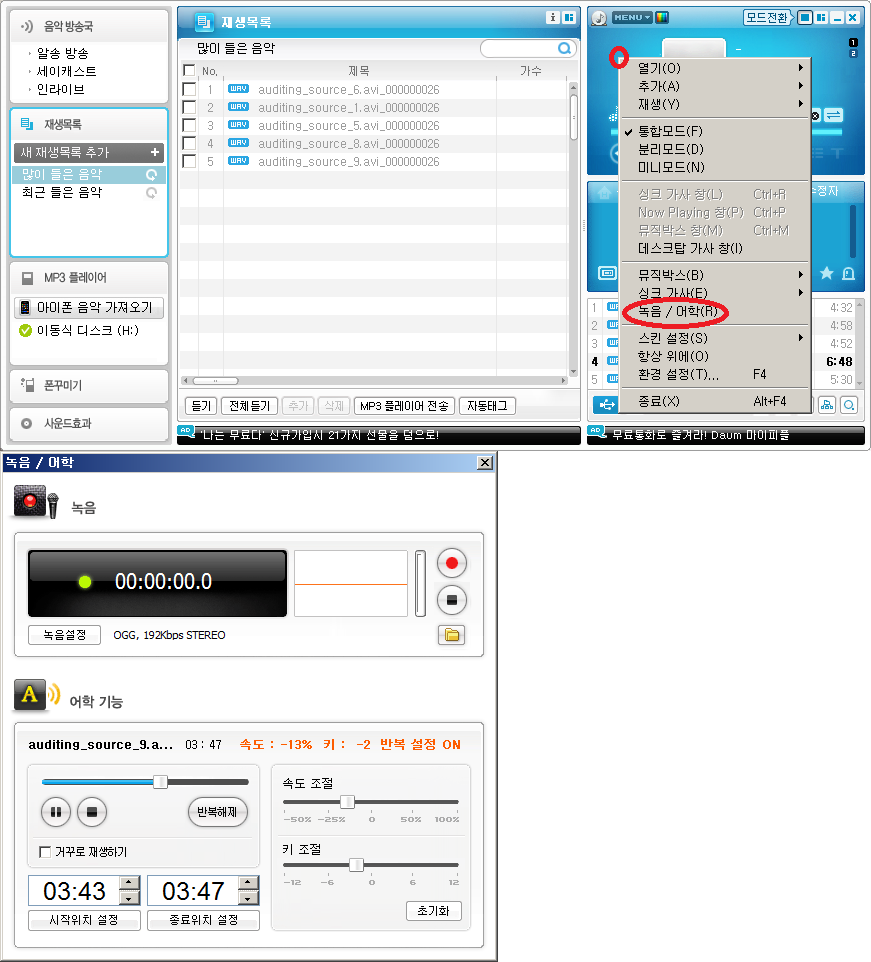Pause playback in the language learning panel
Screen dimensions: 871x962
56,812
